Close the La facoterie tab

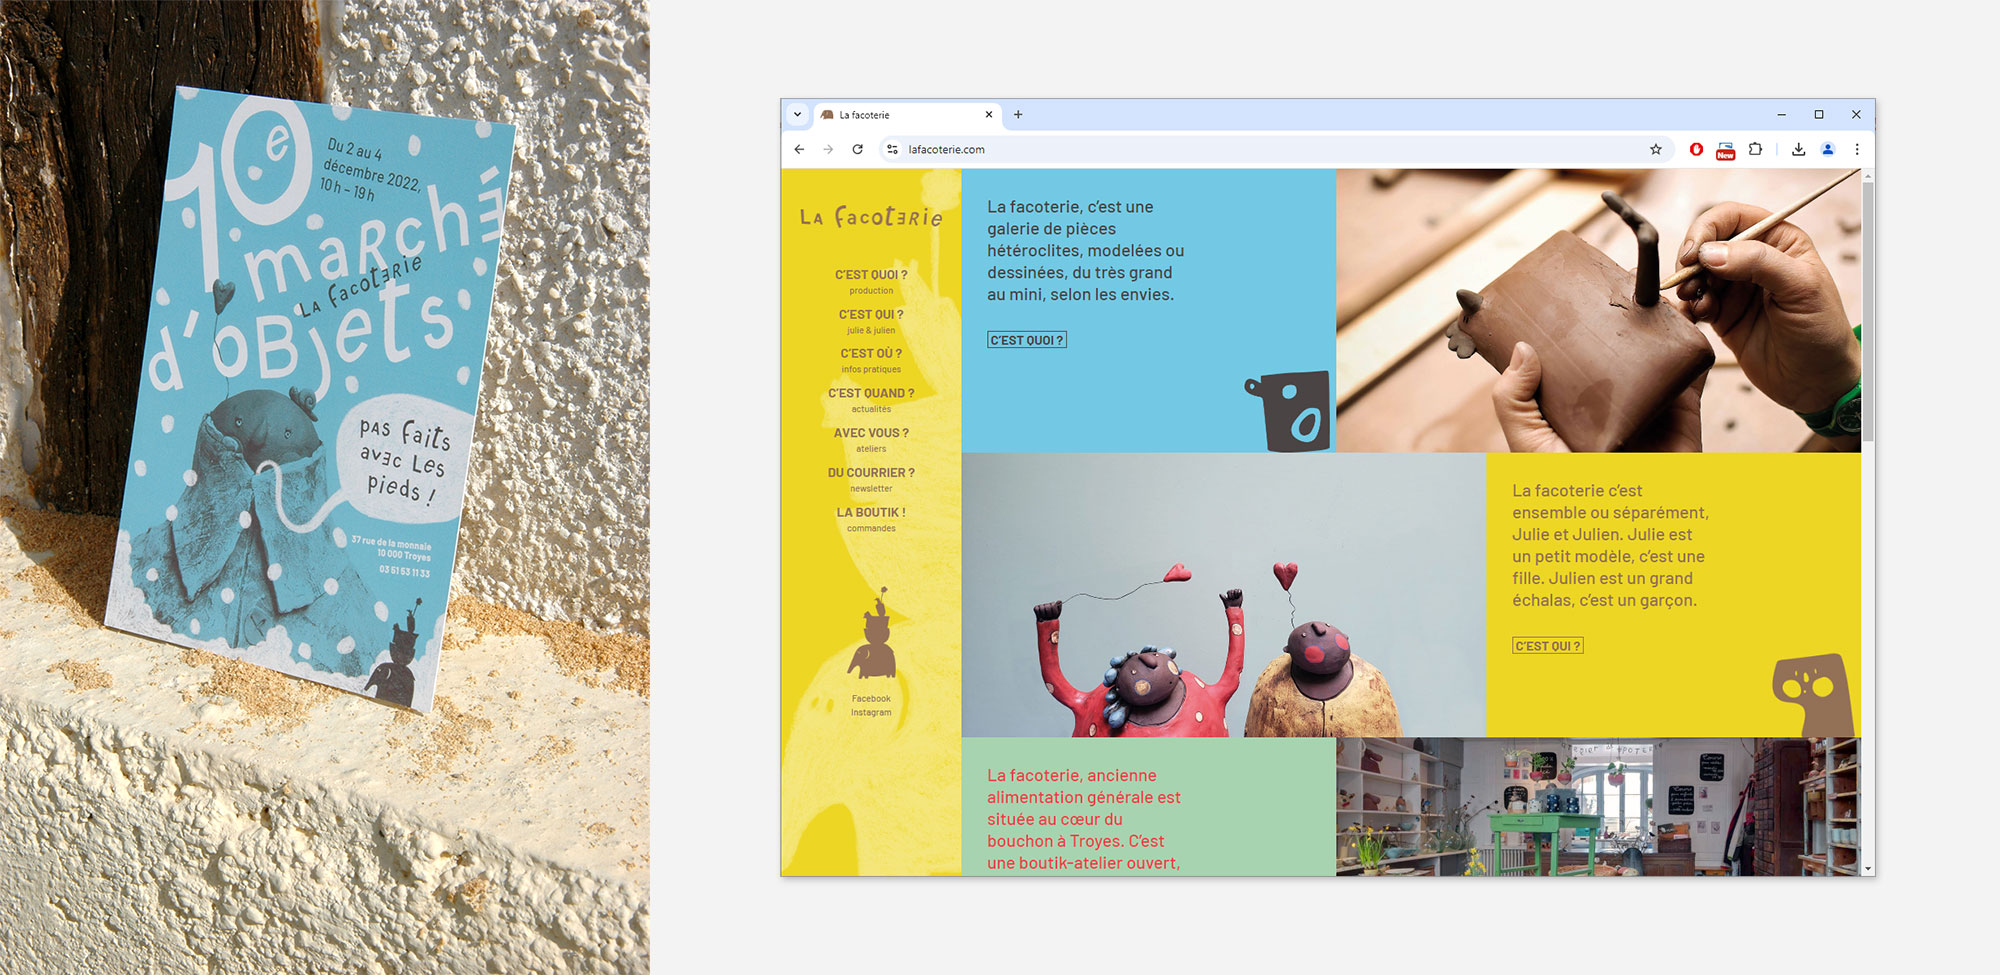click(989, 114)
